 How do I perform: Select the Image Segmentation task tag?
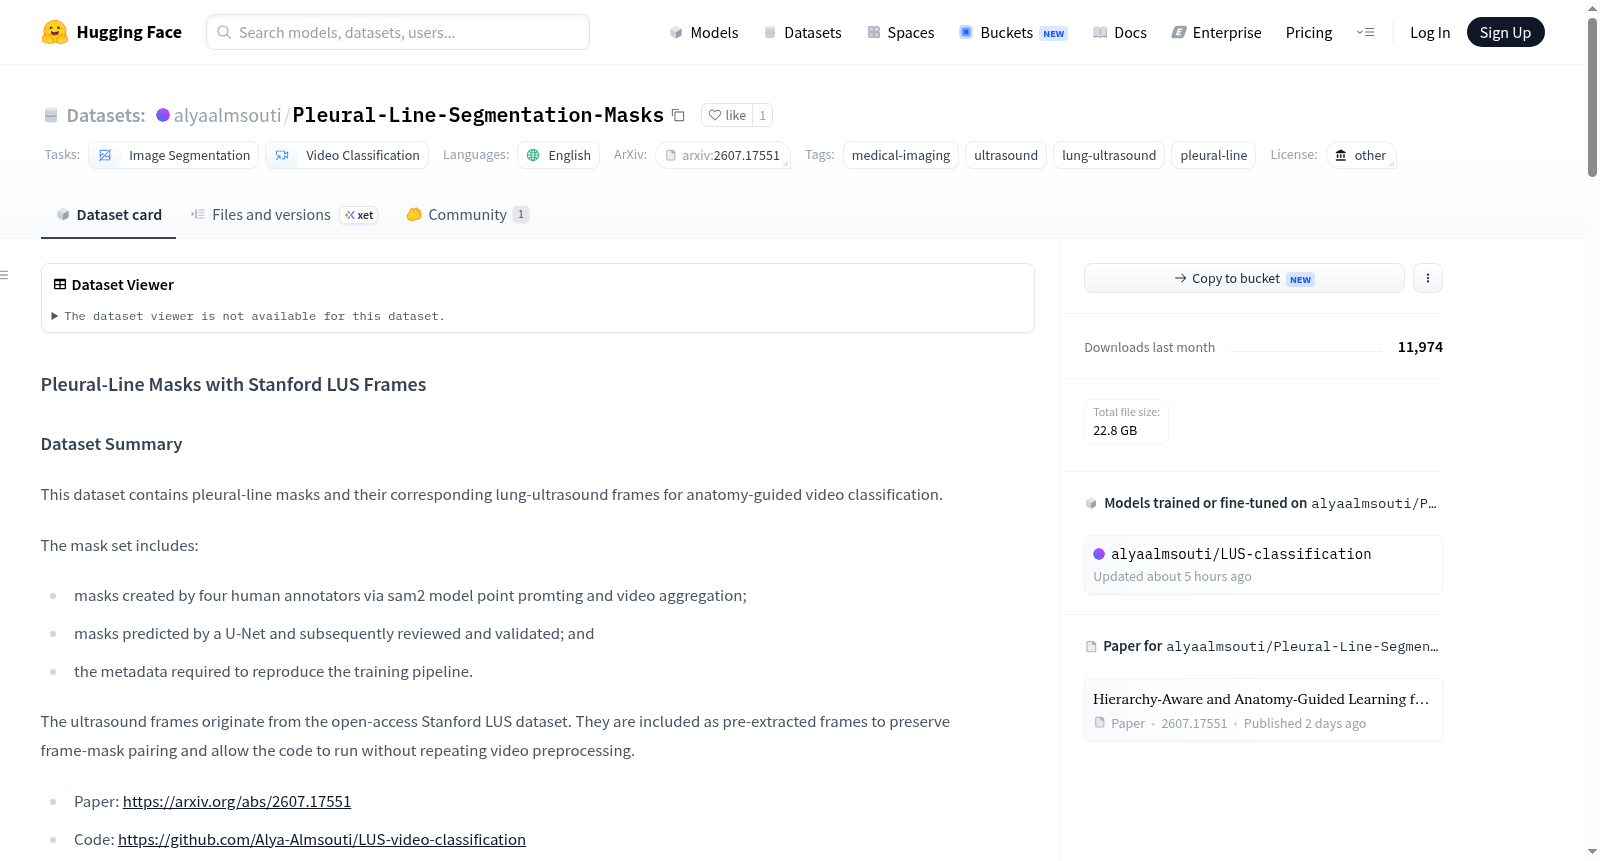coord(174,155)
